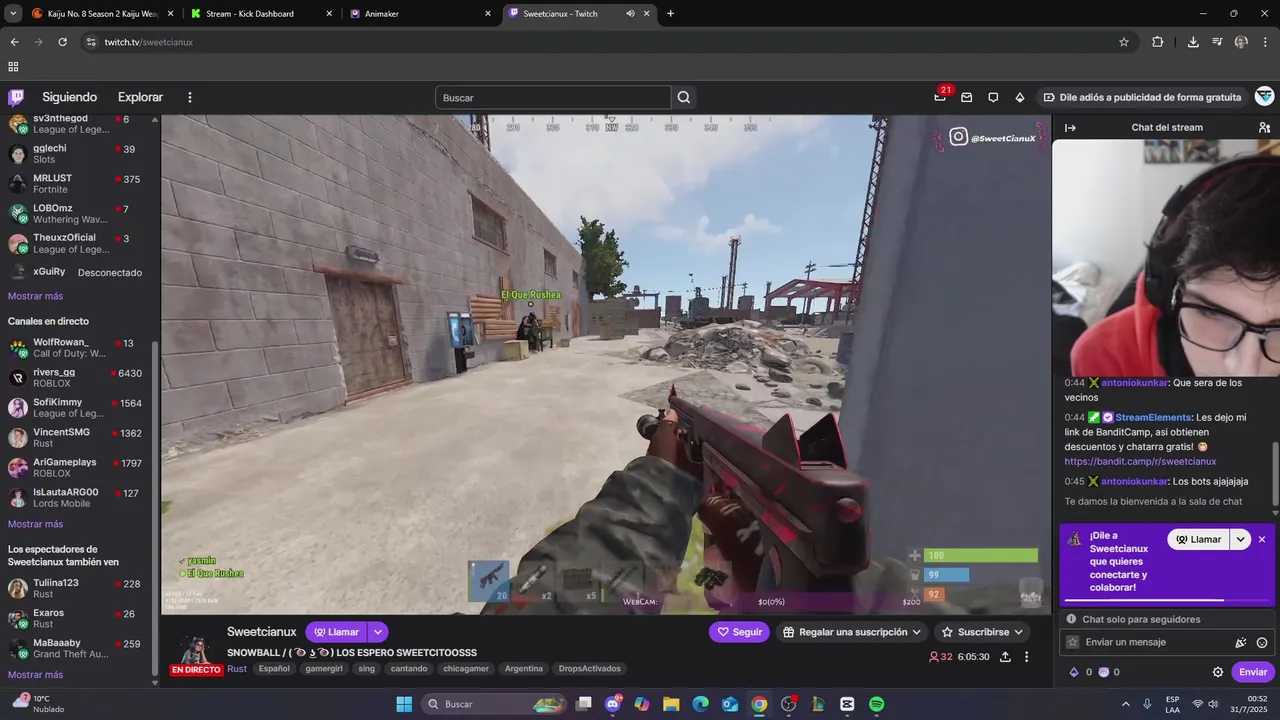
Task: Expand followed channels with Mostrar más
Action: pos(35,296)
